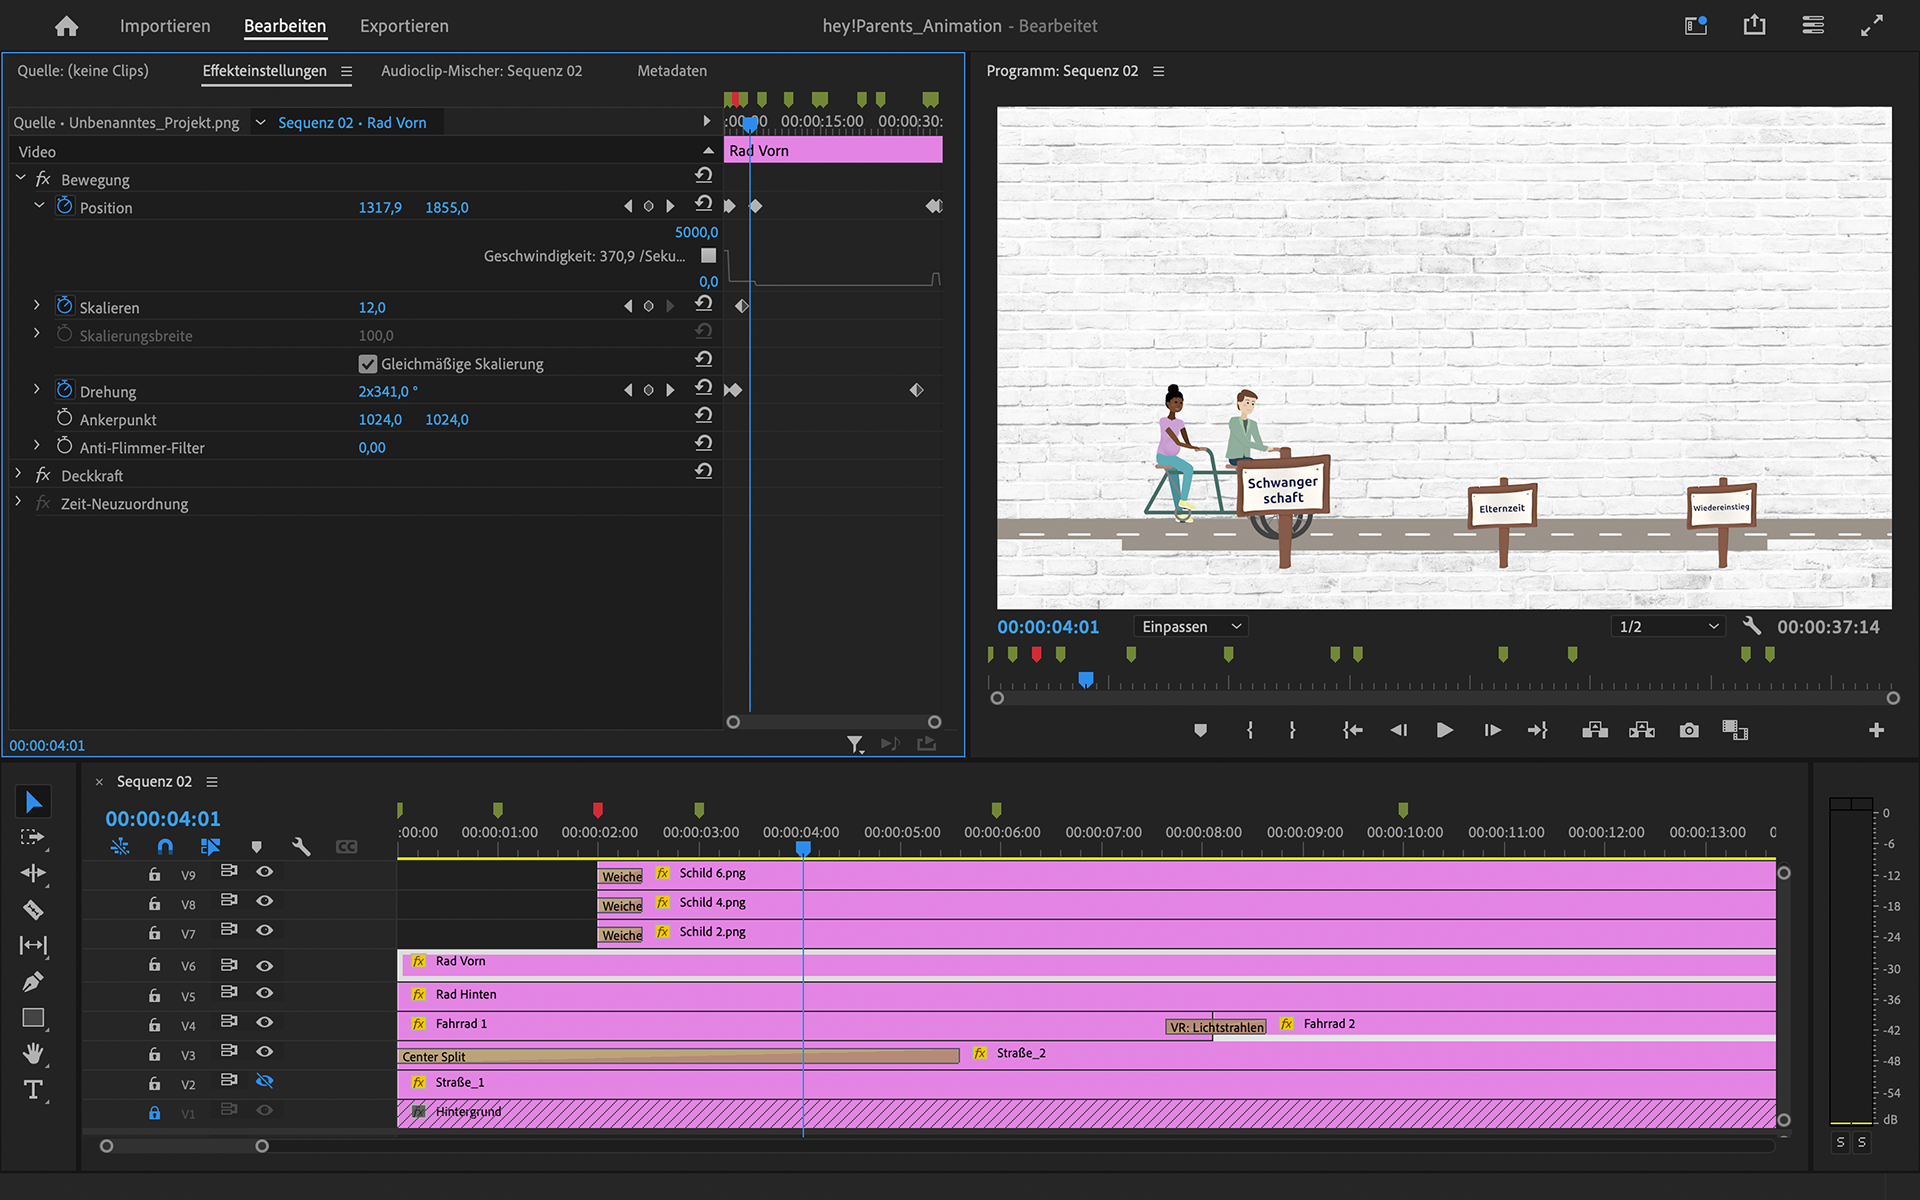Expand the Drehung property
The width and height of the screenshot is (1920, 1200).
[37, 389]
